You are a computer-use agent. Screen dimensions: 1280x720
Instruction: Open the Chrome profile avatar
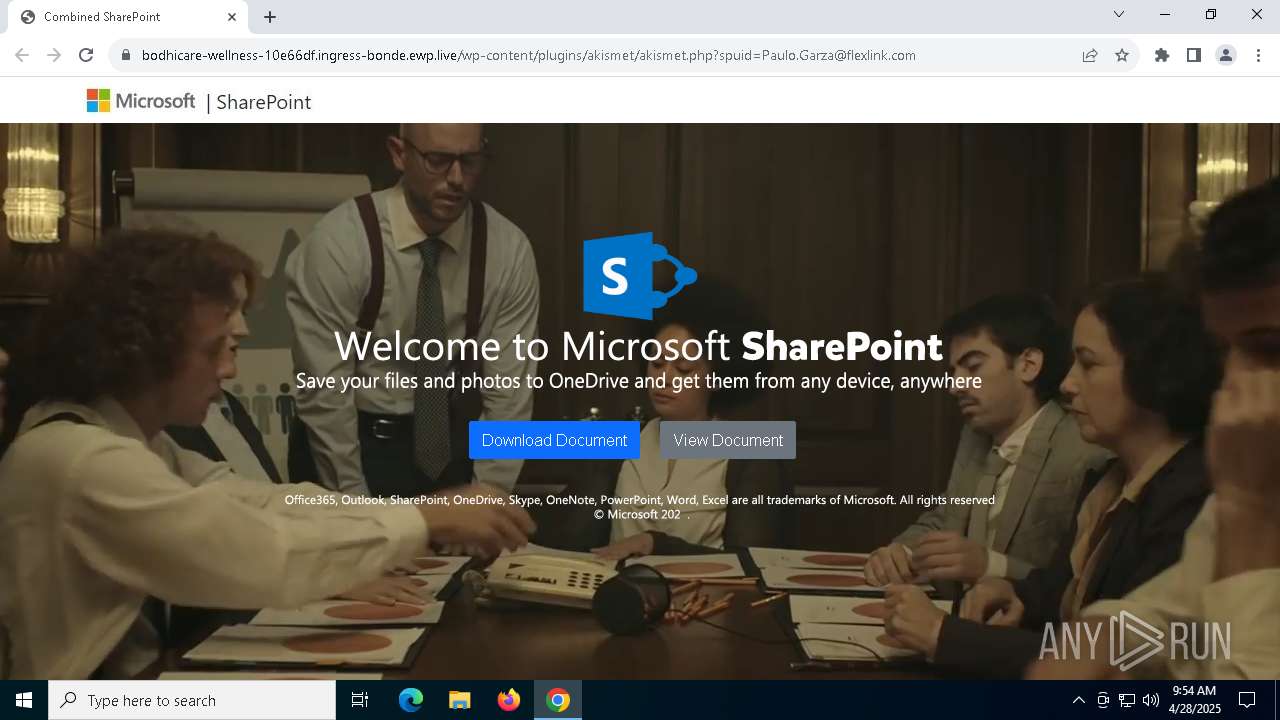pos(1226,55)
